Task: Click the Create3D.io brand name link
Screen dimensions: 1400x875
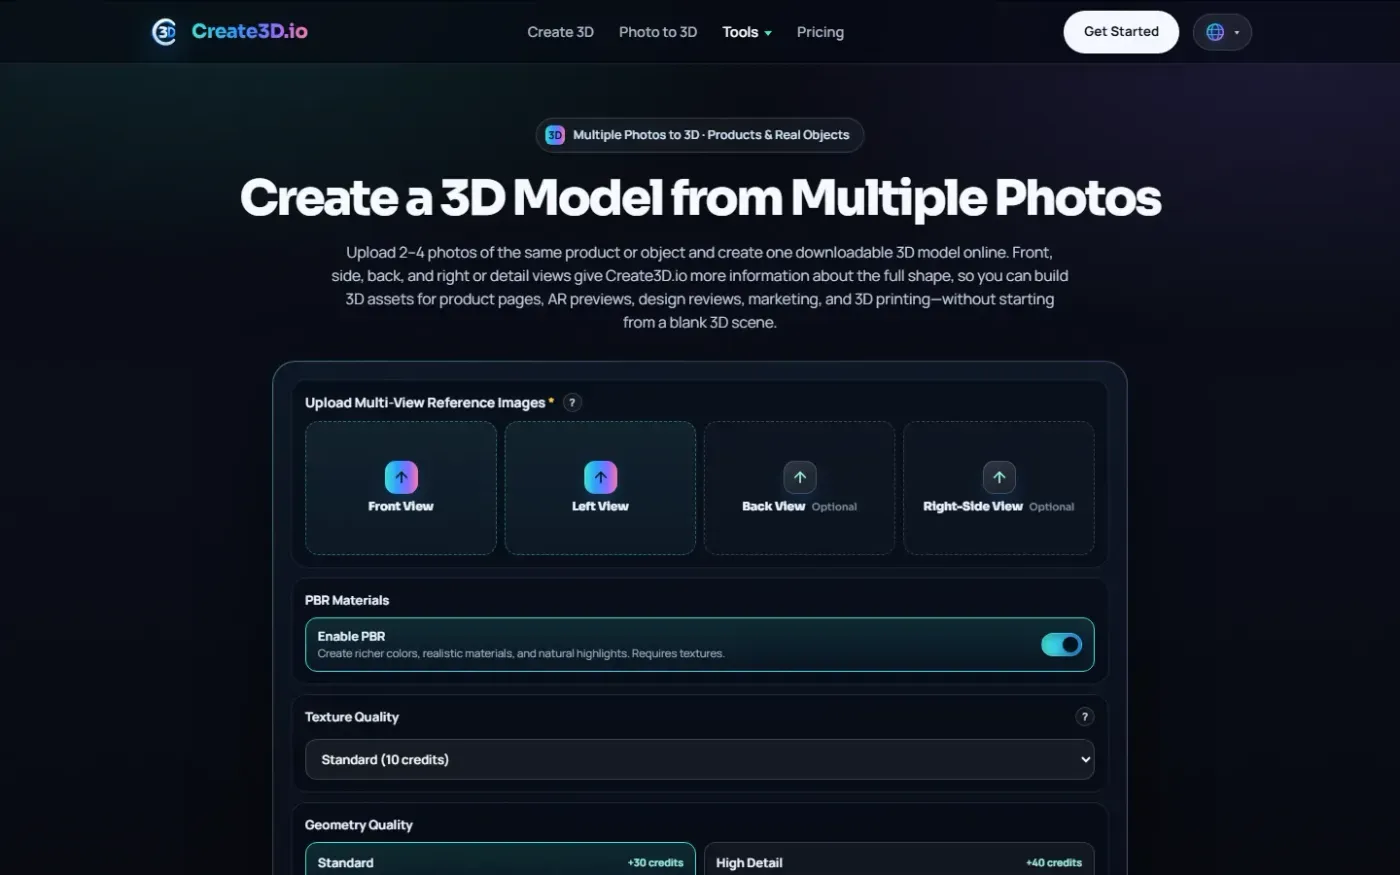Action: (x=250, y=31)
